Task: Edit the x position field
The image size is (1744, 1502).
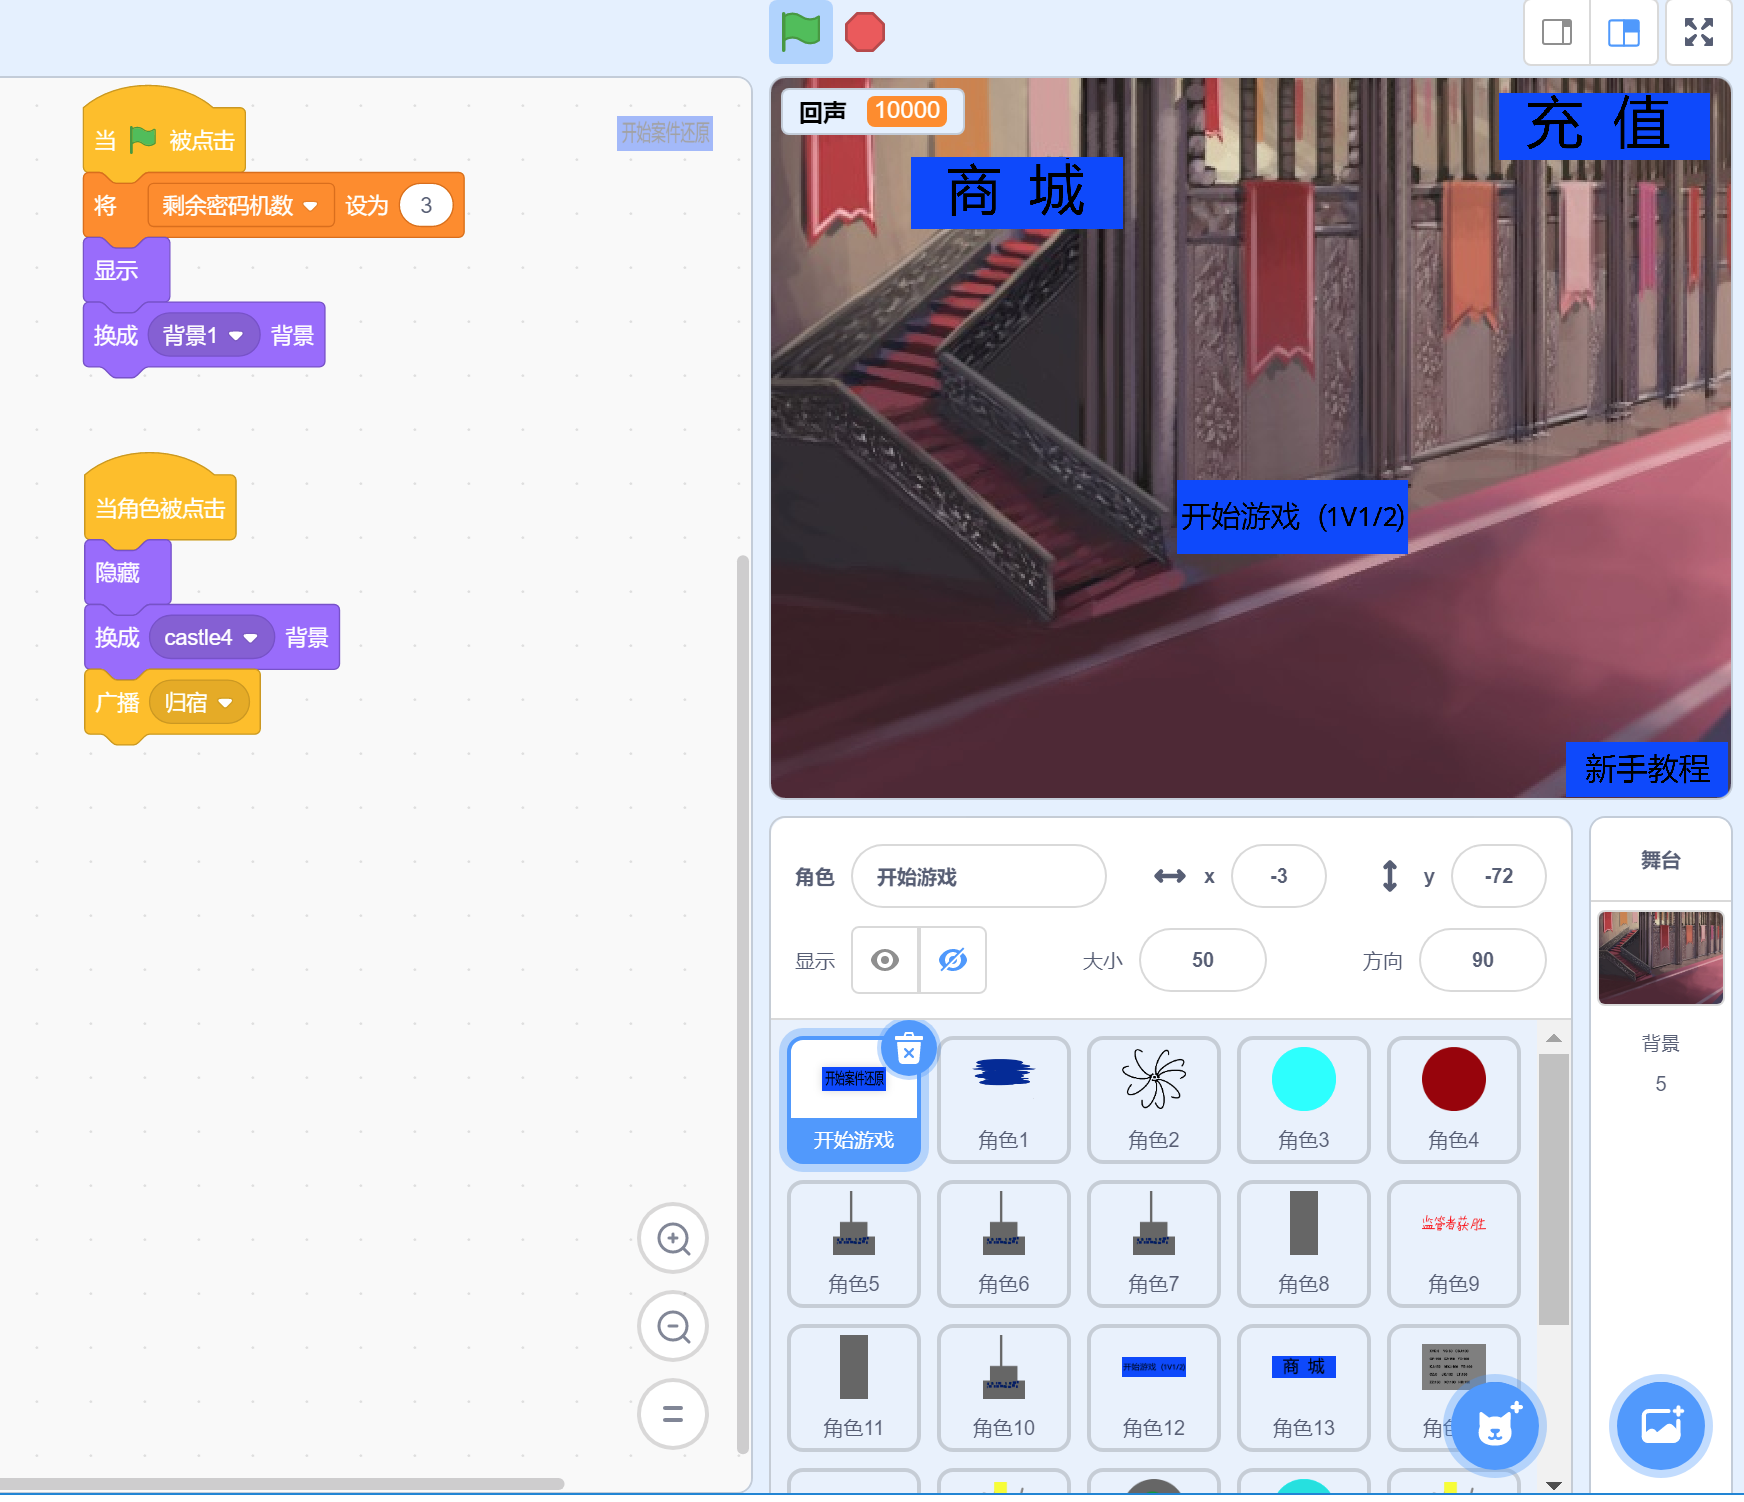Action: click(x=1278, y=877)
